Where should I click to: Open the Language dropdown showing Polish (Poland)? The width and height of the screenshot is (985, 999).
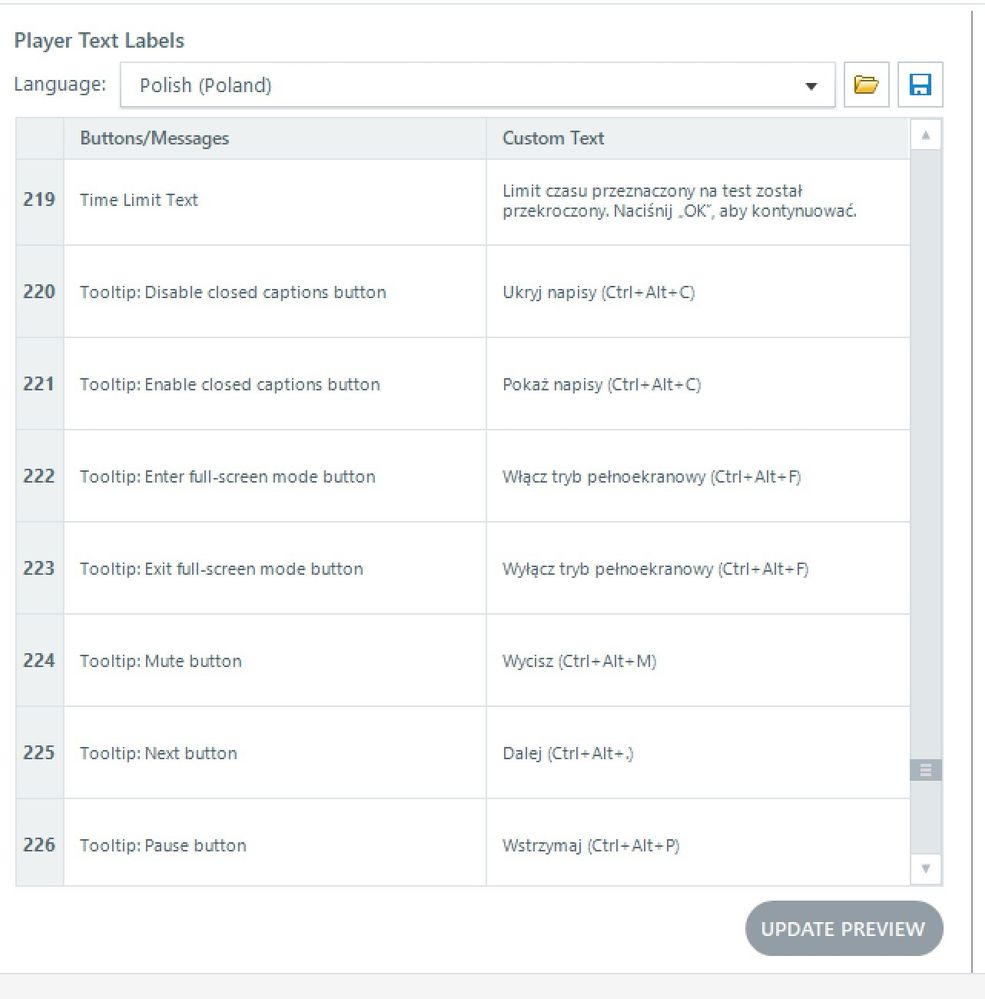tap(477, 85)
